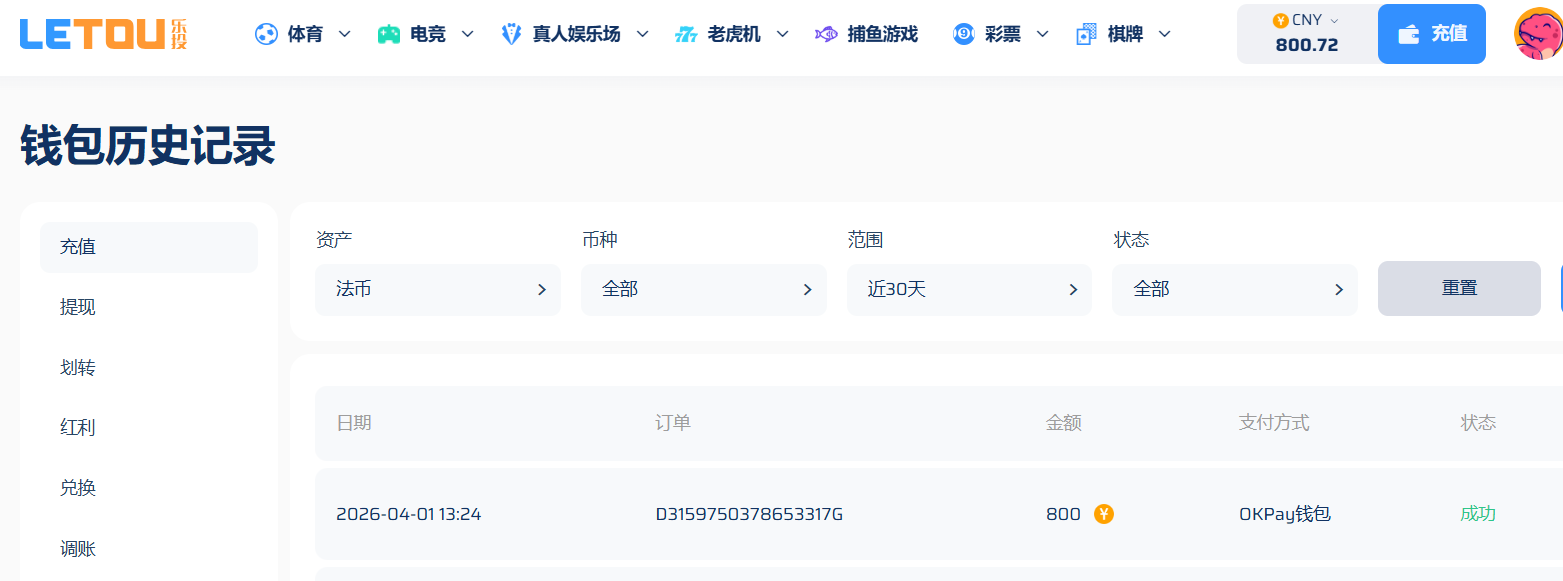
Task: Click the 777 slot machine icon
Action: point(686,34)
